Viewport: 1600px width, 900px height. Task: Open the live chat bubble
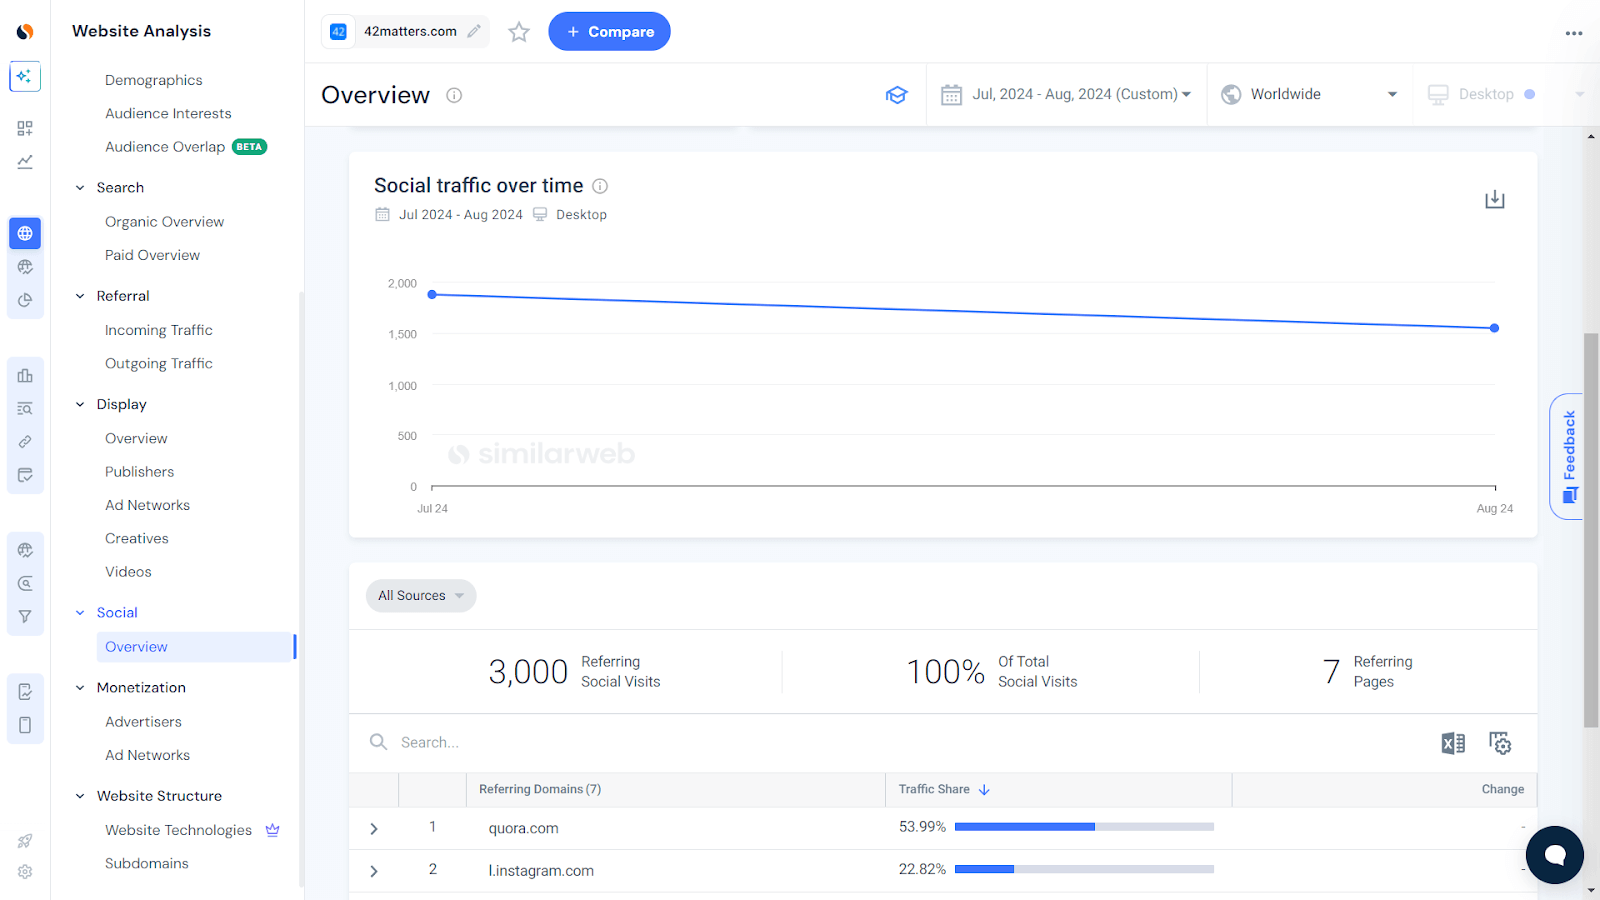coord(1553,855)
